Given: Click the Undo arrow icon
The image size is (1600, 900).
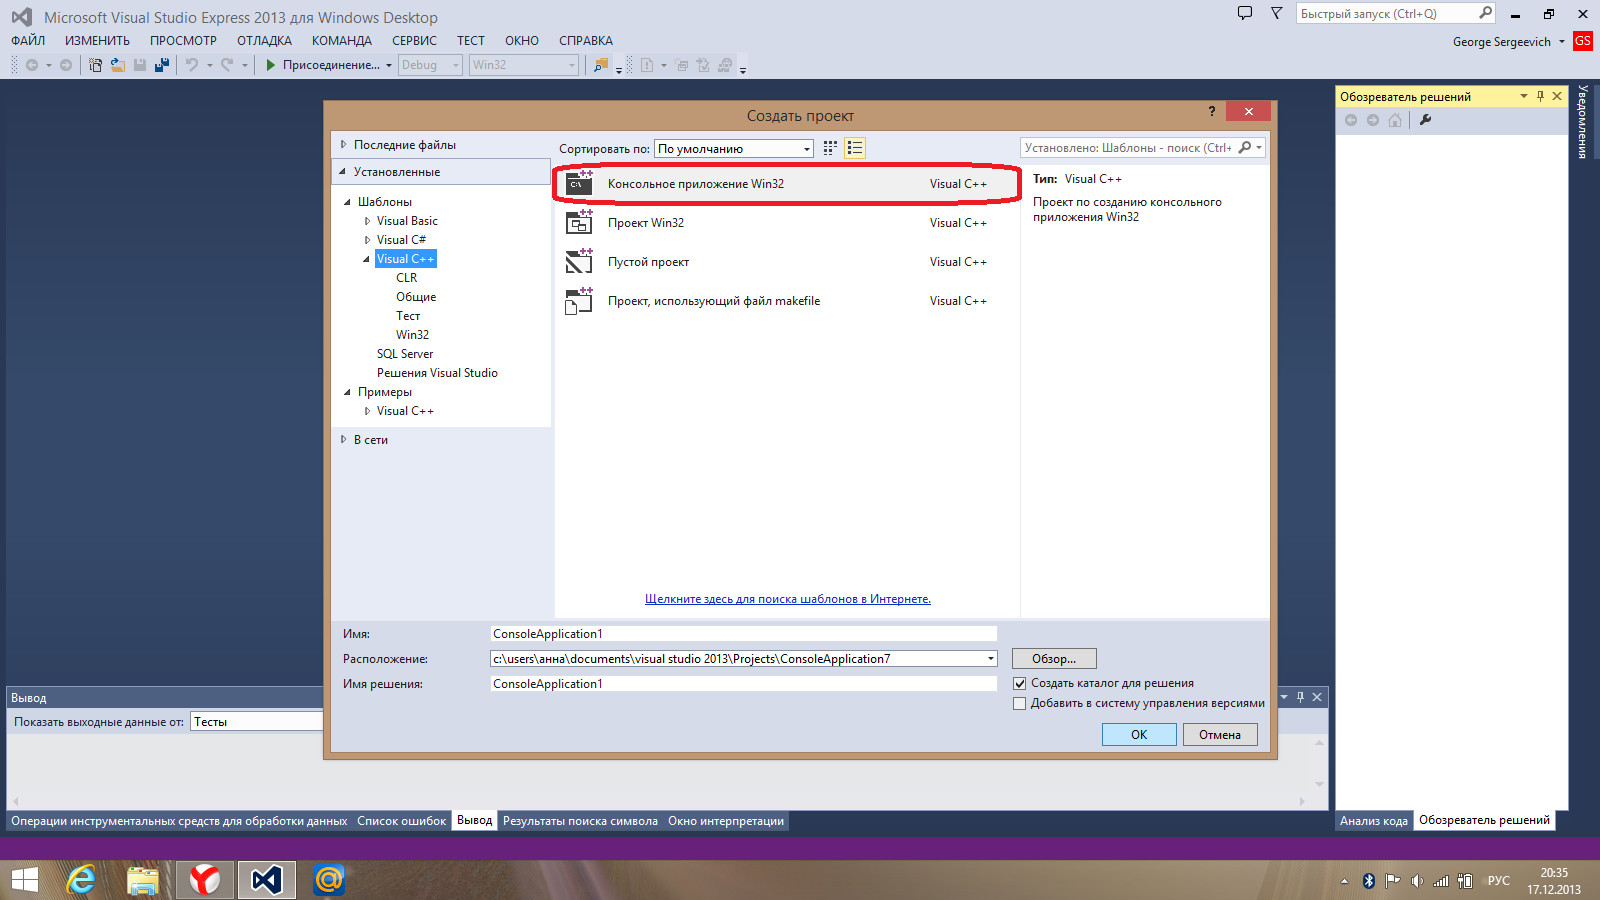Looking at the screenshot, I should click(x=192, y=65).
